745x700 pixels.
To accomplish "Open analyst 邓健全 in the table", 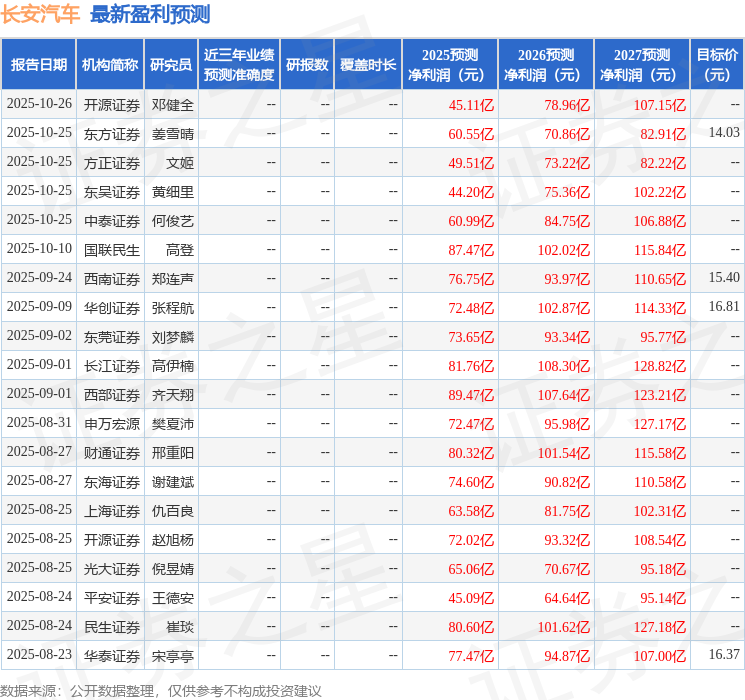I will (x=173, y=104).
